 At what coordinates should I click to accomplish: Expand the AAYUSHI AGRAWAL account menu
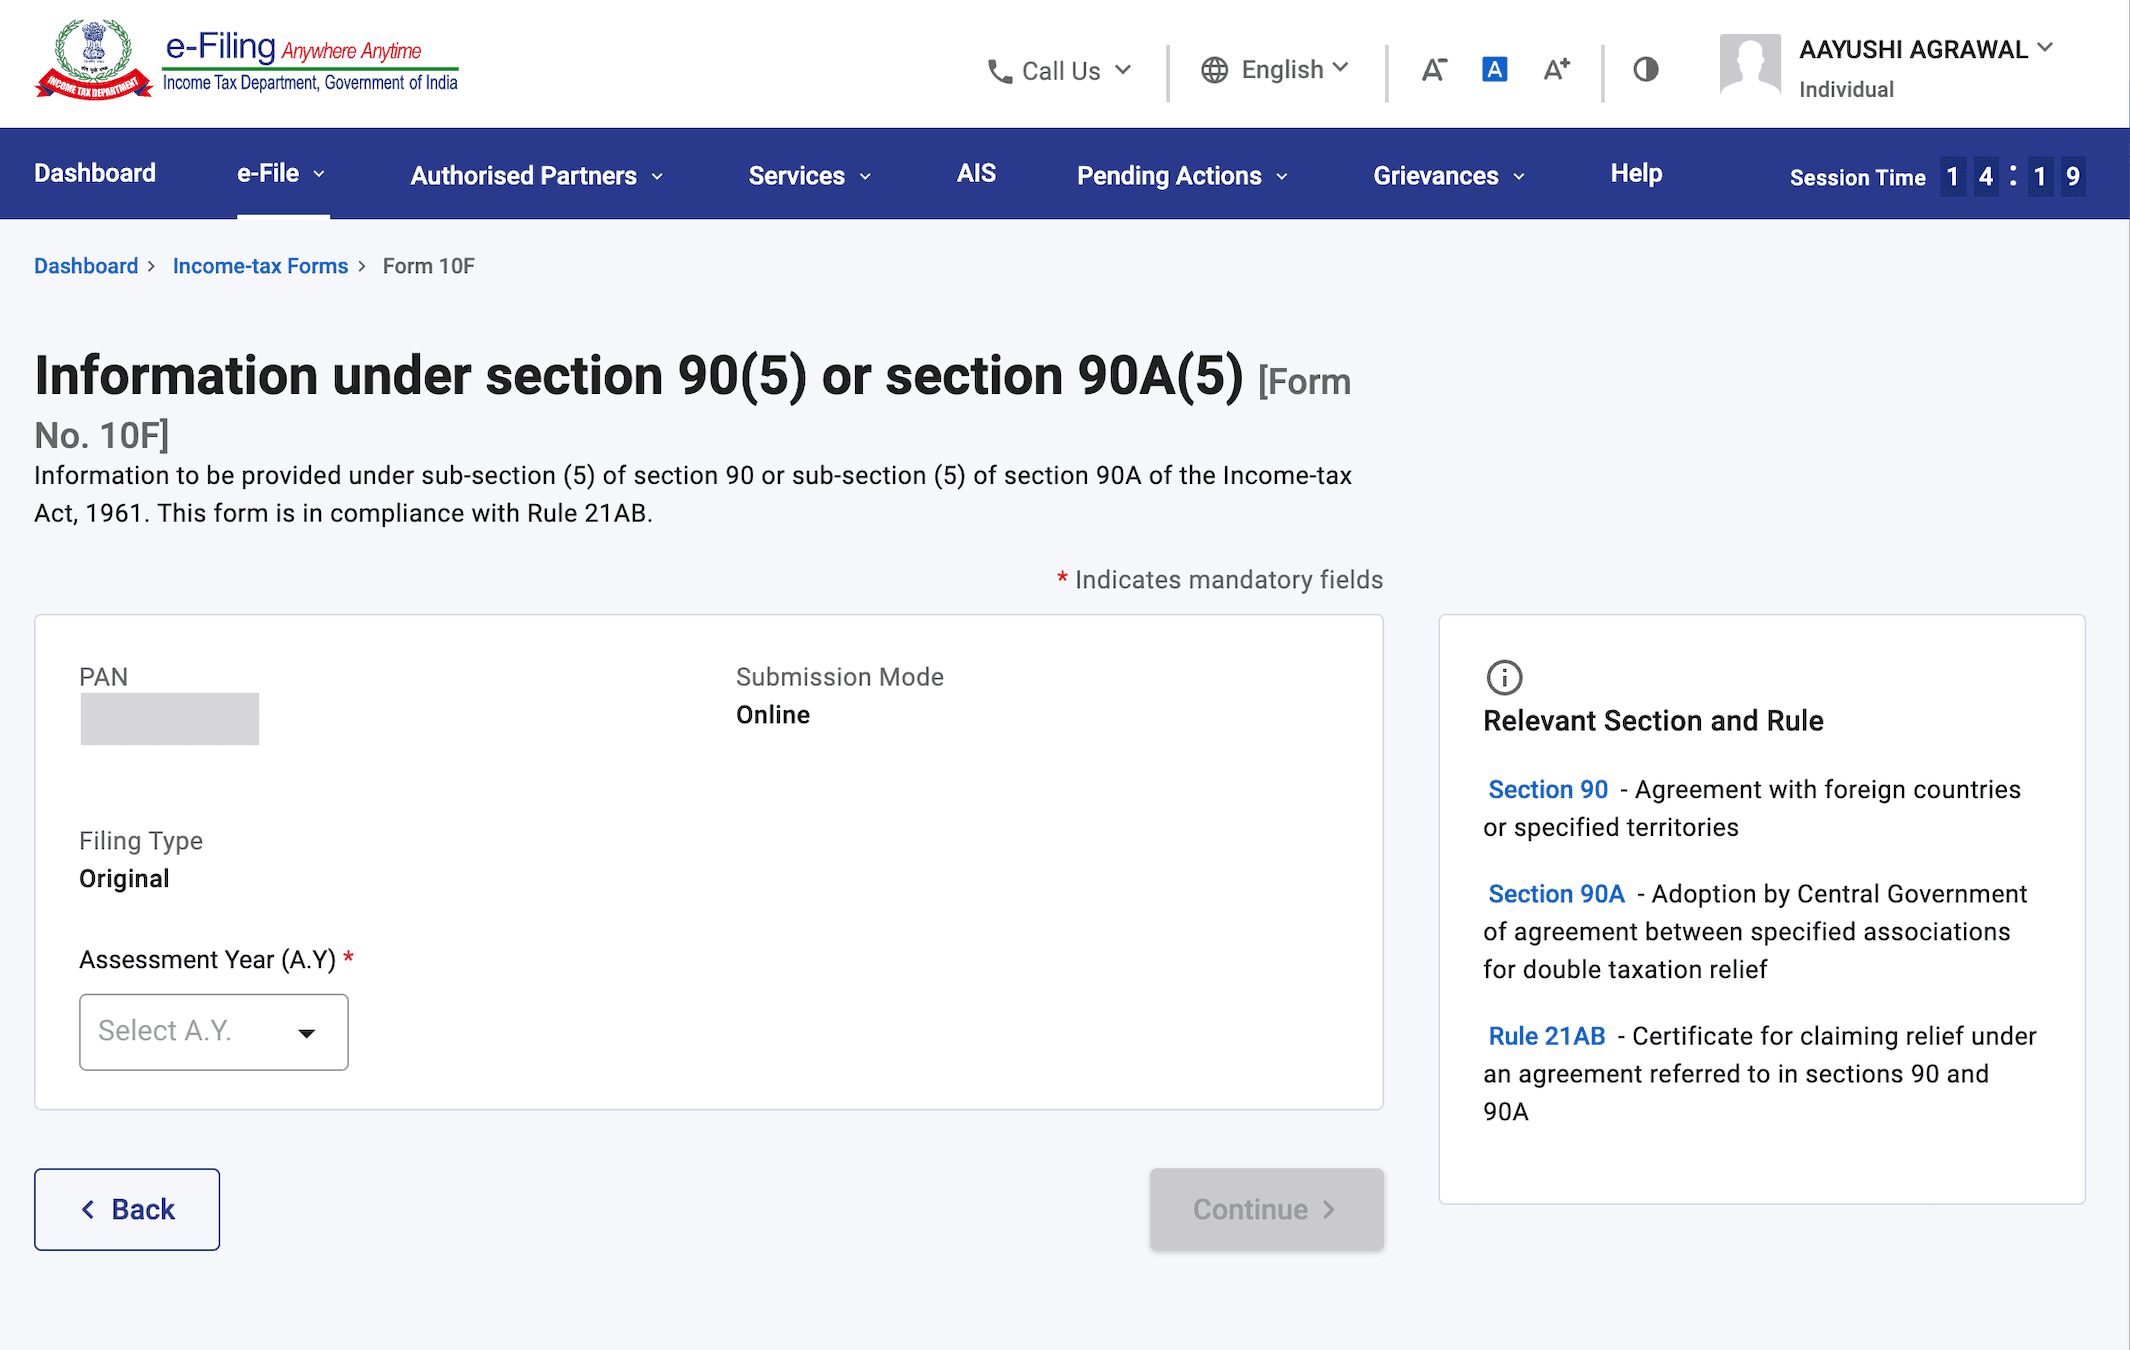click(1925, 49)
